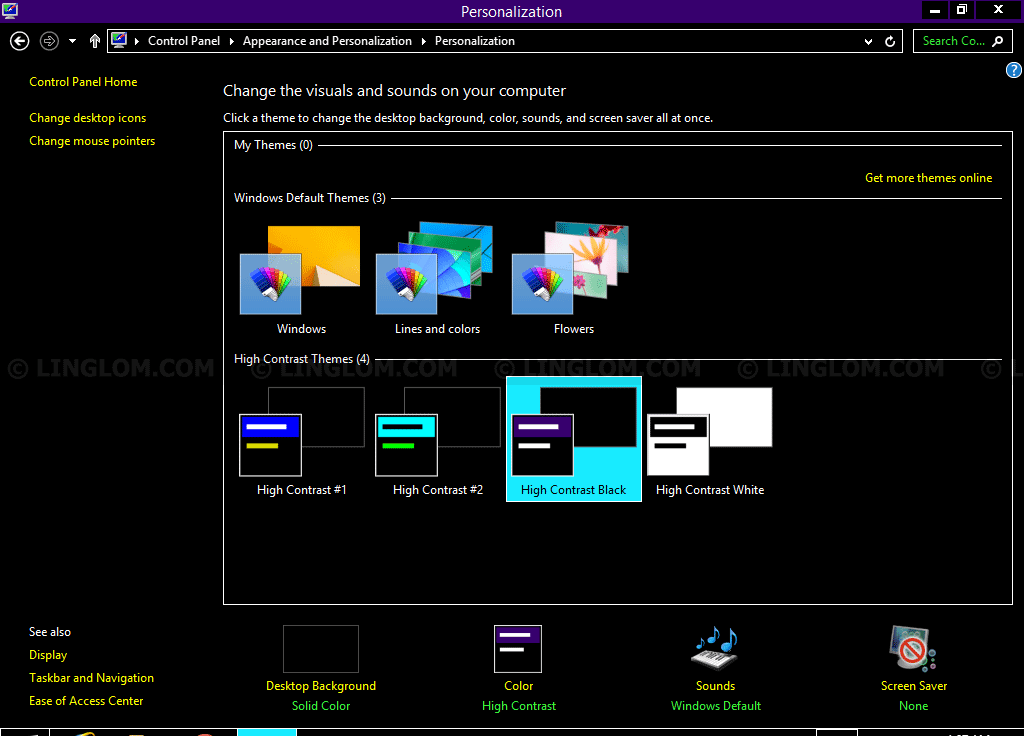Open Ease of Access Center link
Screen dimensions: 1024x736
(86, 701)
